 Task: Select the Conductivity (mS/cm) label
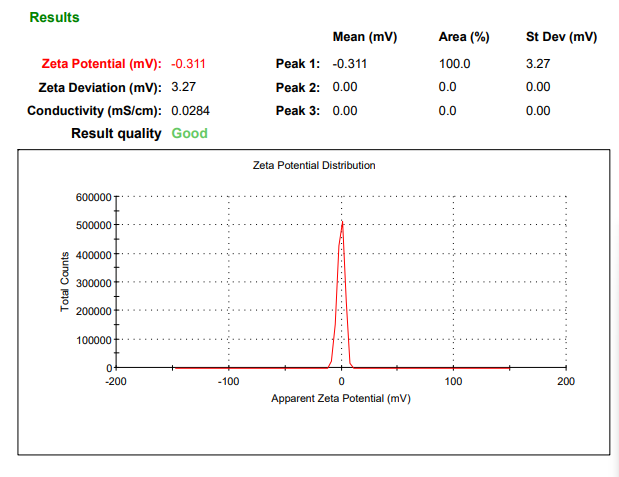[95, 110]
